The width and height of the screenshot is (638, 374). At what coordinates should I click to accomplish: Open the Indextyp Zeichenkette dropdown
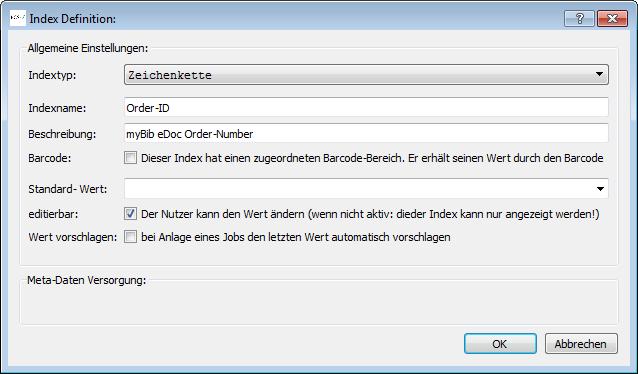click(x=366, y=75)
